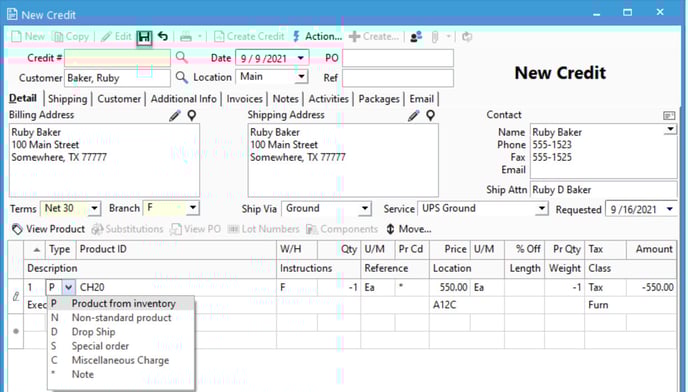Choose Special order from the Type list

pyautogui.click(x=121, y=346)
